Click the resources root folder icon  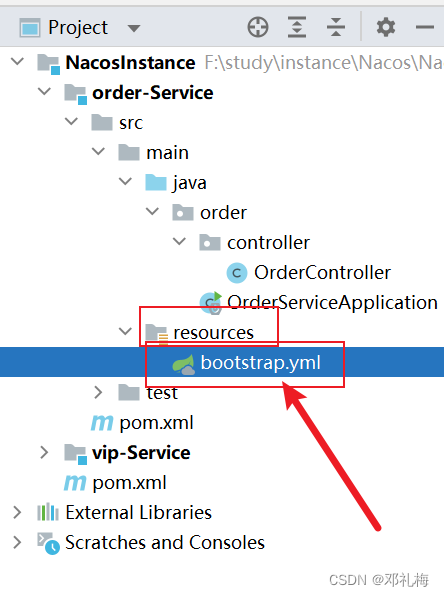click(x=156, y=333)
